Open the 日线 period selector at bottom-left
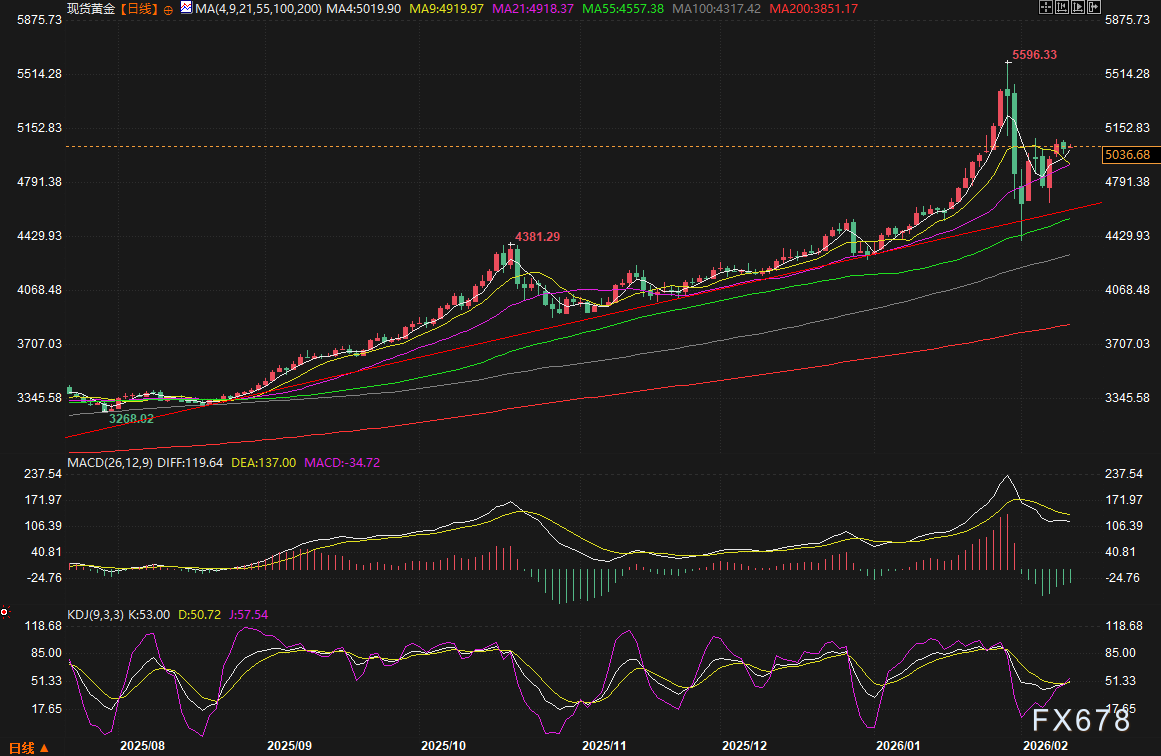Image resolution: width=1161 pixels, height=756 pixels. coord(24,747)
